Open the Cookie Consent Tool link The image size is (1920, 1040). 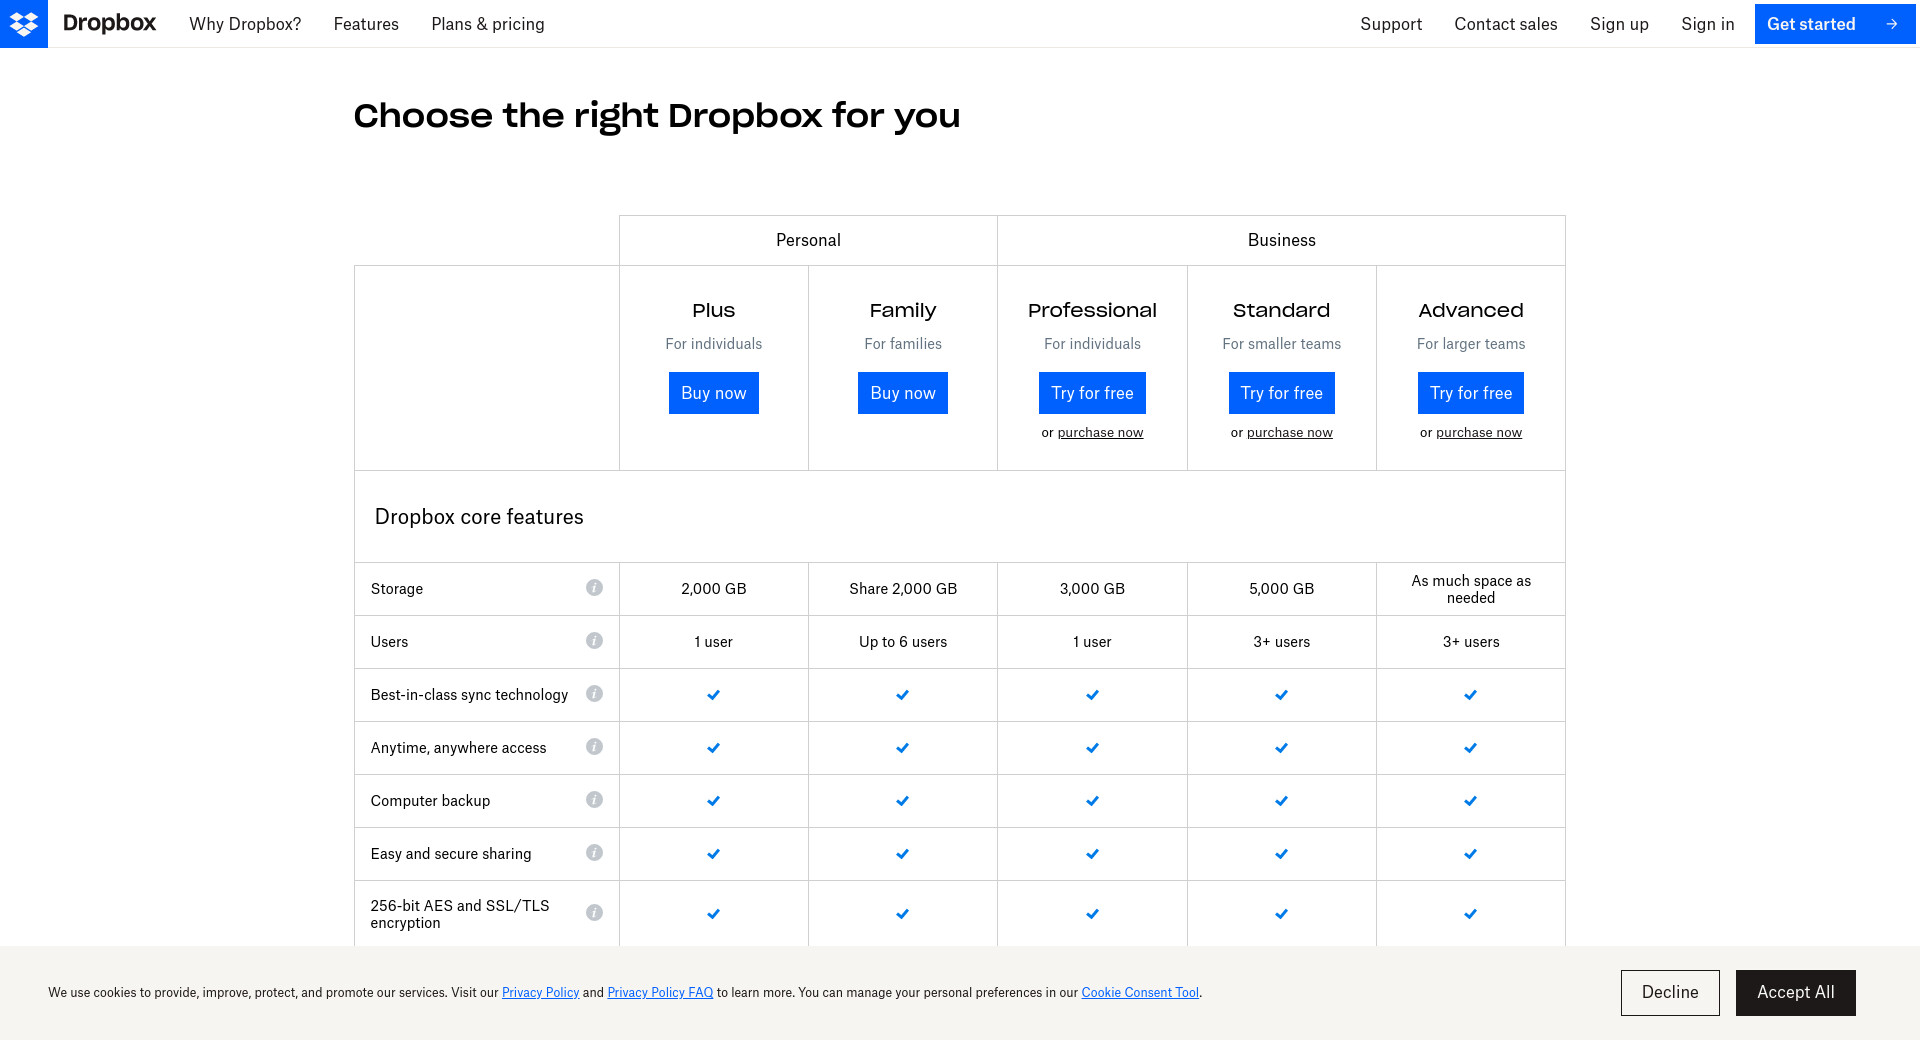tap(1140, 993)
